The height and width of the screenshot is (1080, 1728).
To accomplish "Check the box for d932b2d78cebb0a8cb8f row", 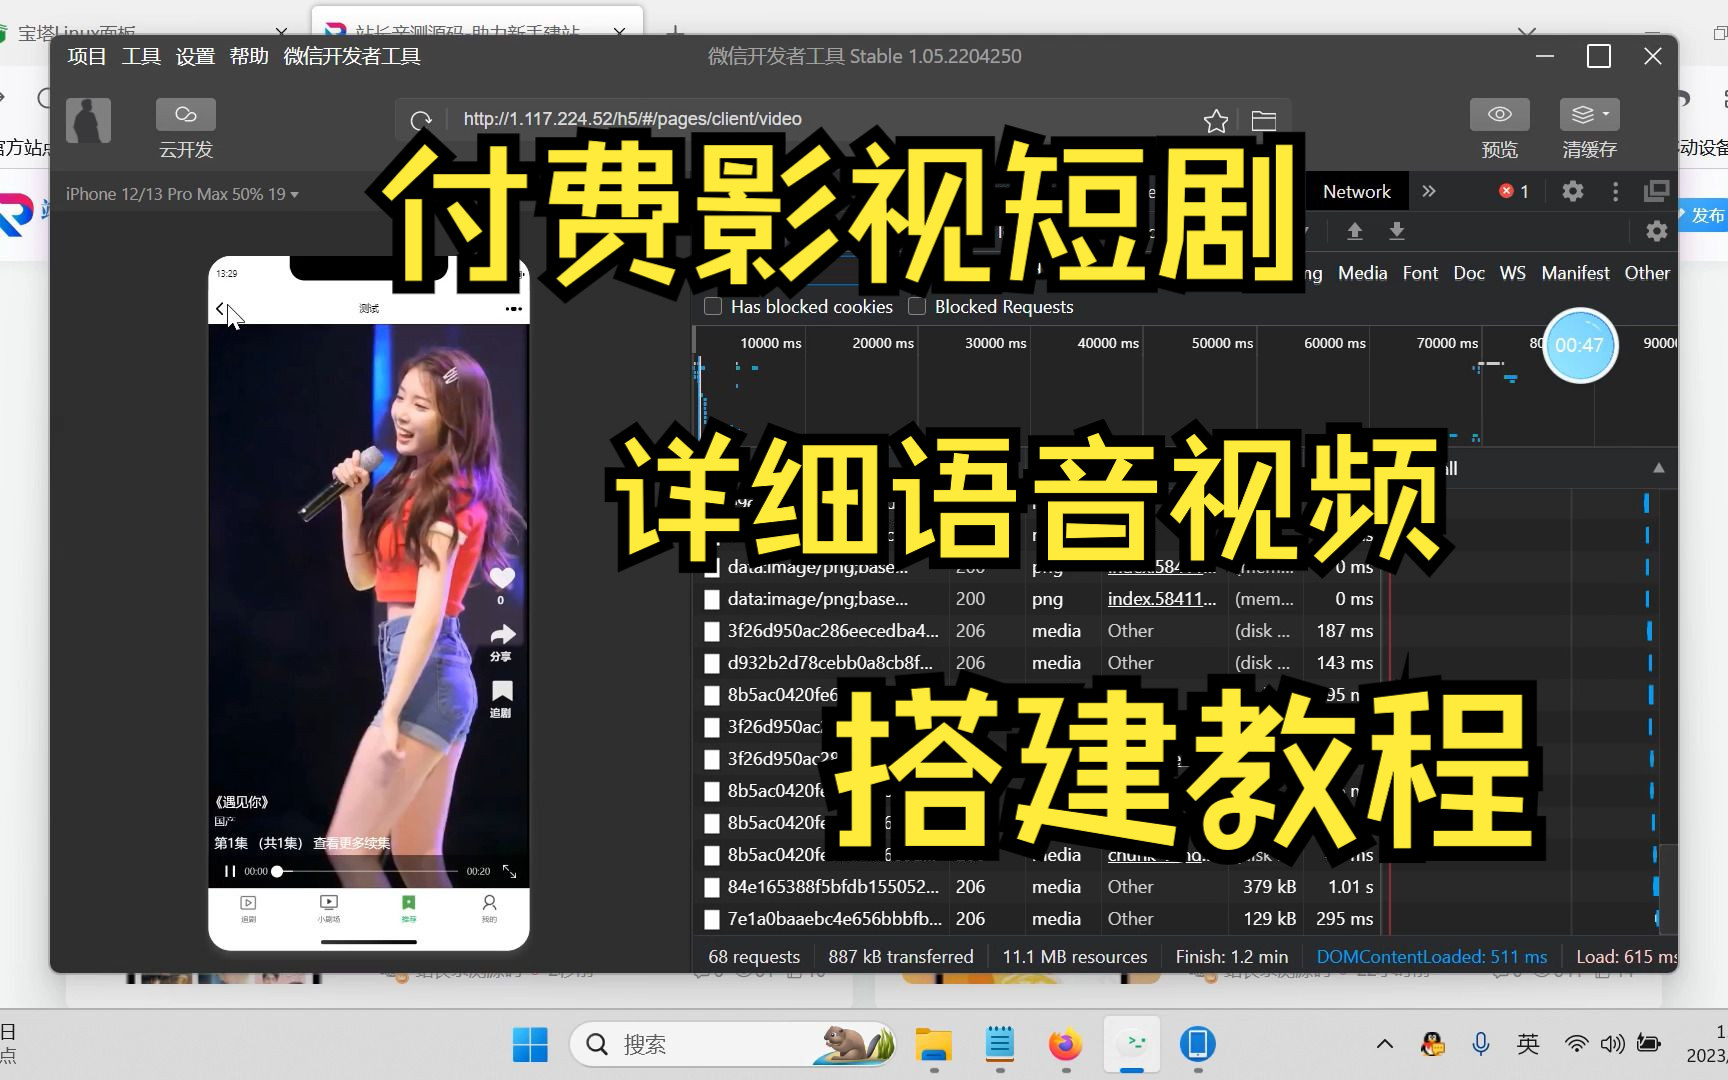I will 712,663.
